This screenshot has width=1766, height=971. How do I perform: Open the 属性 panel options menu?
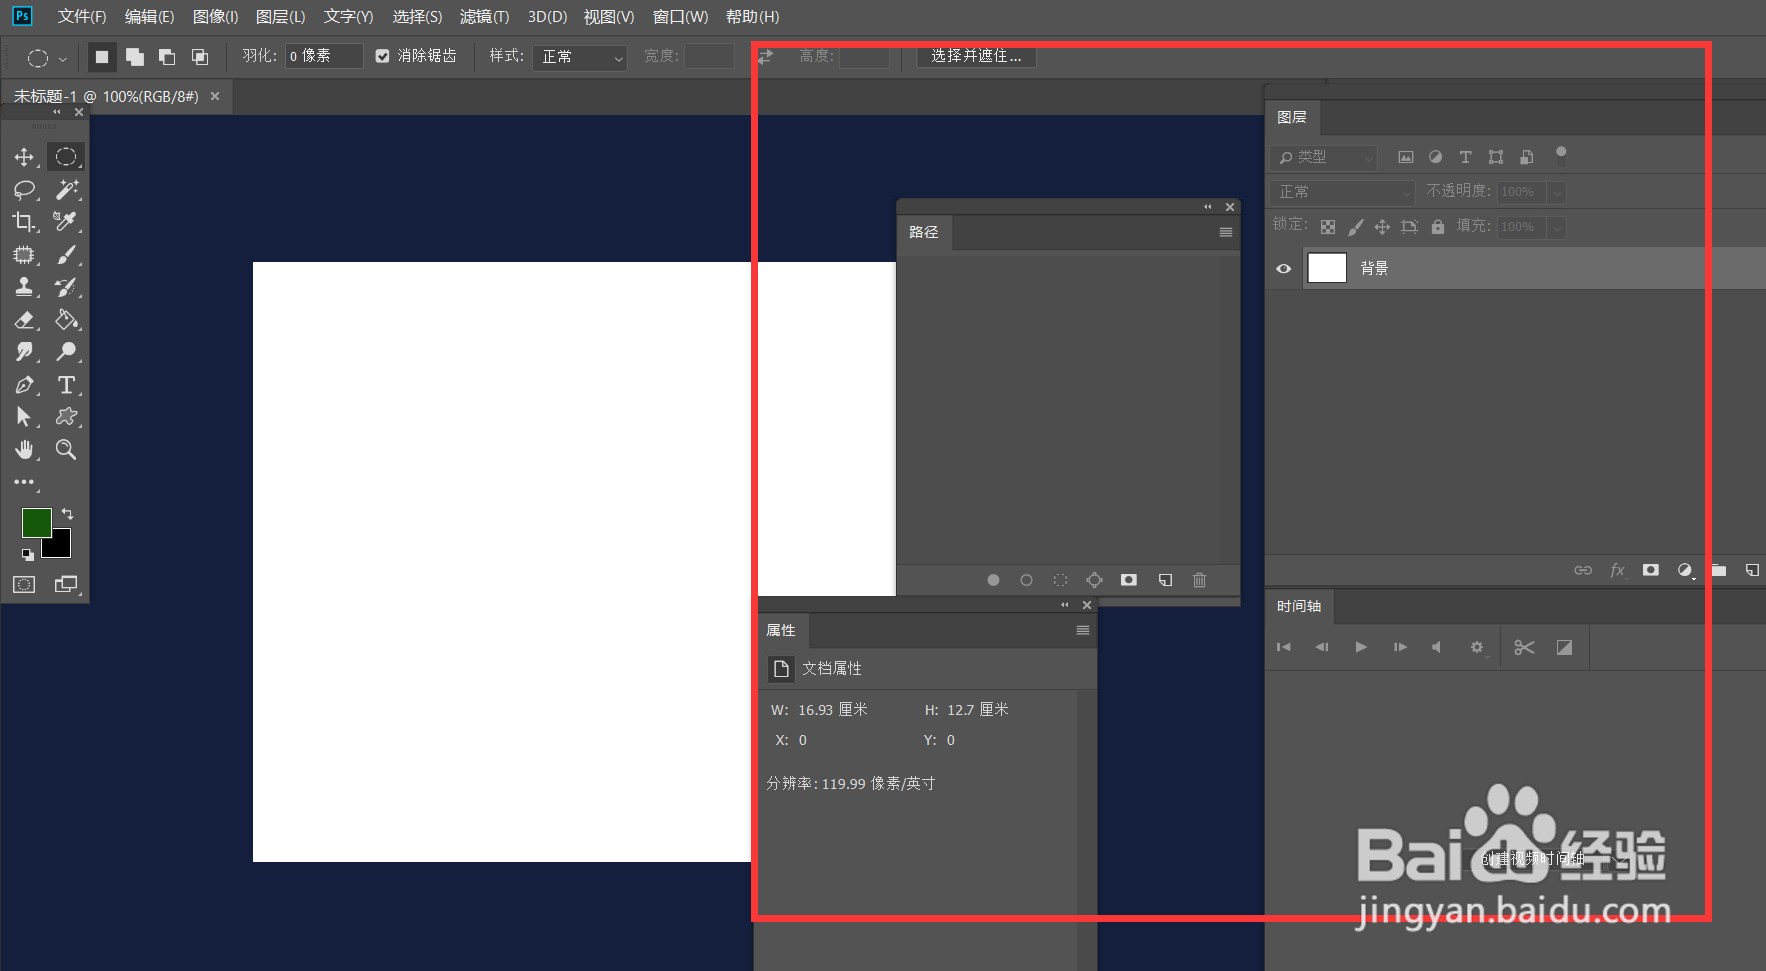point(1082,630)
